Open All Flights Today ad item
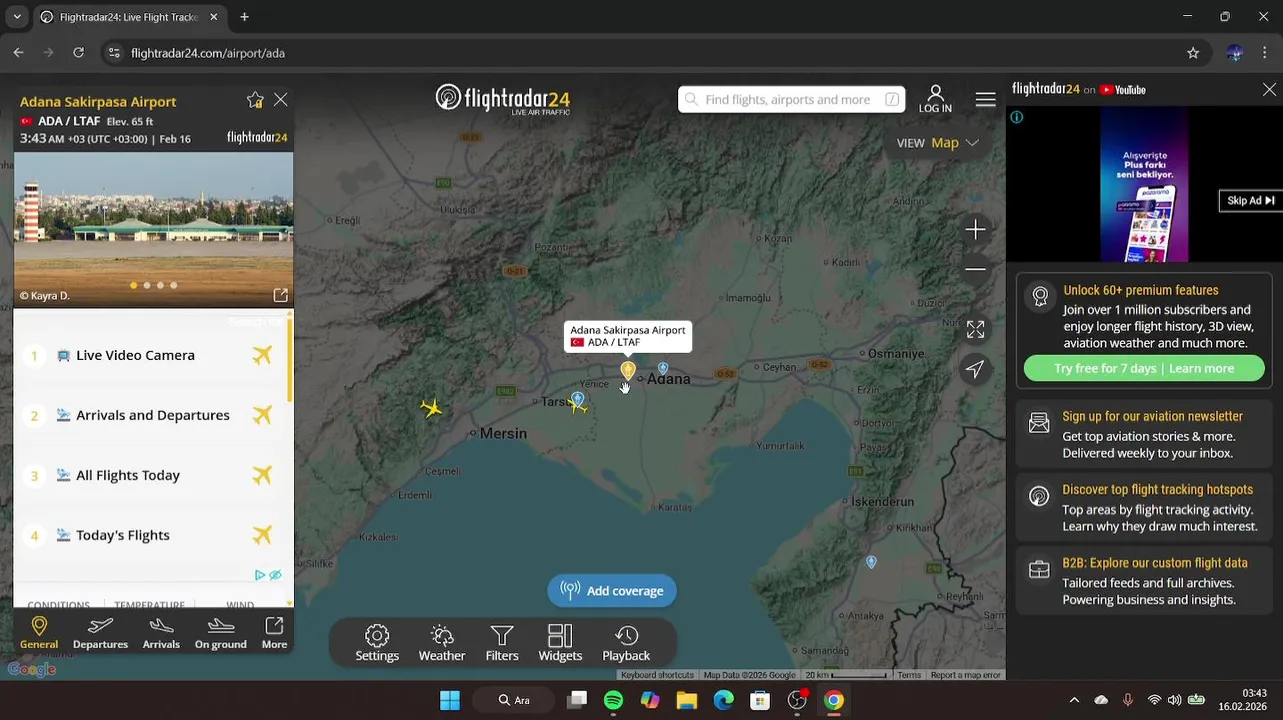1283x720 pixels. [153, 475]
